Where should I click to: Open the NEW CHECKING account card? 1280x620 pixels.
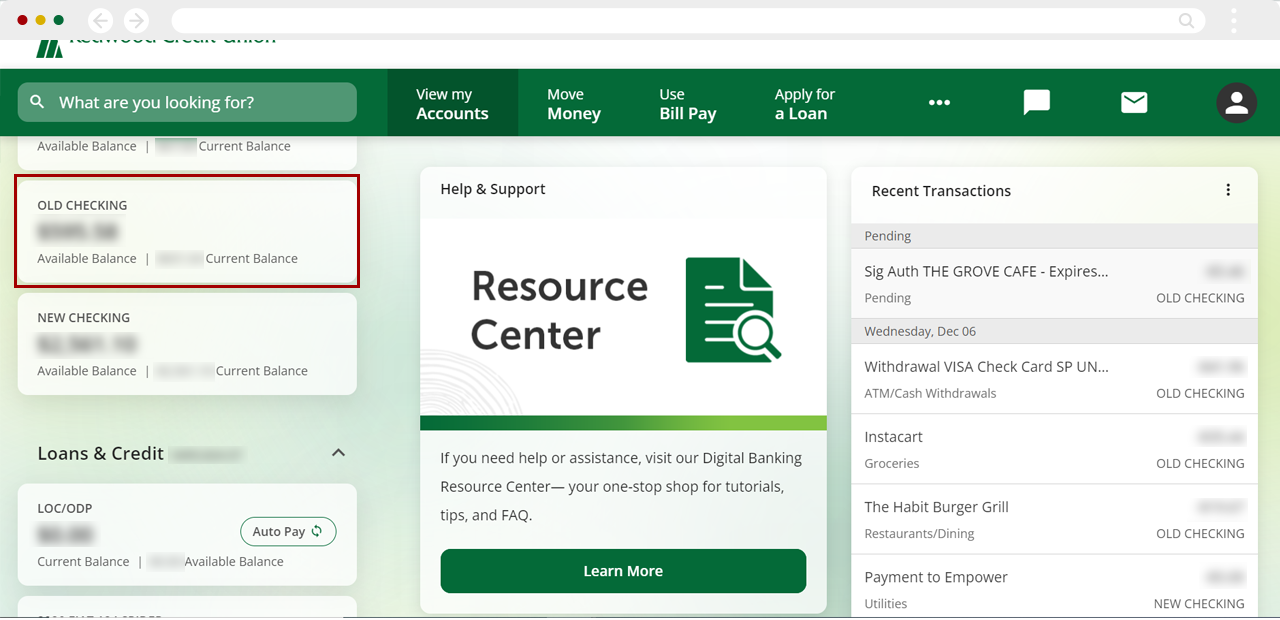[x=187, y=344]
